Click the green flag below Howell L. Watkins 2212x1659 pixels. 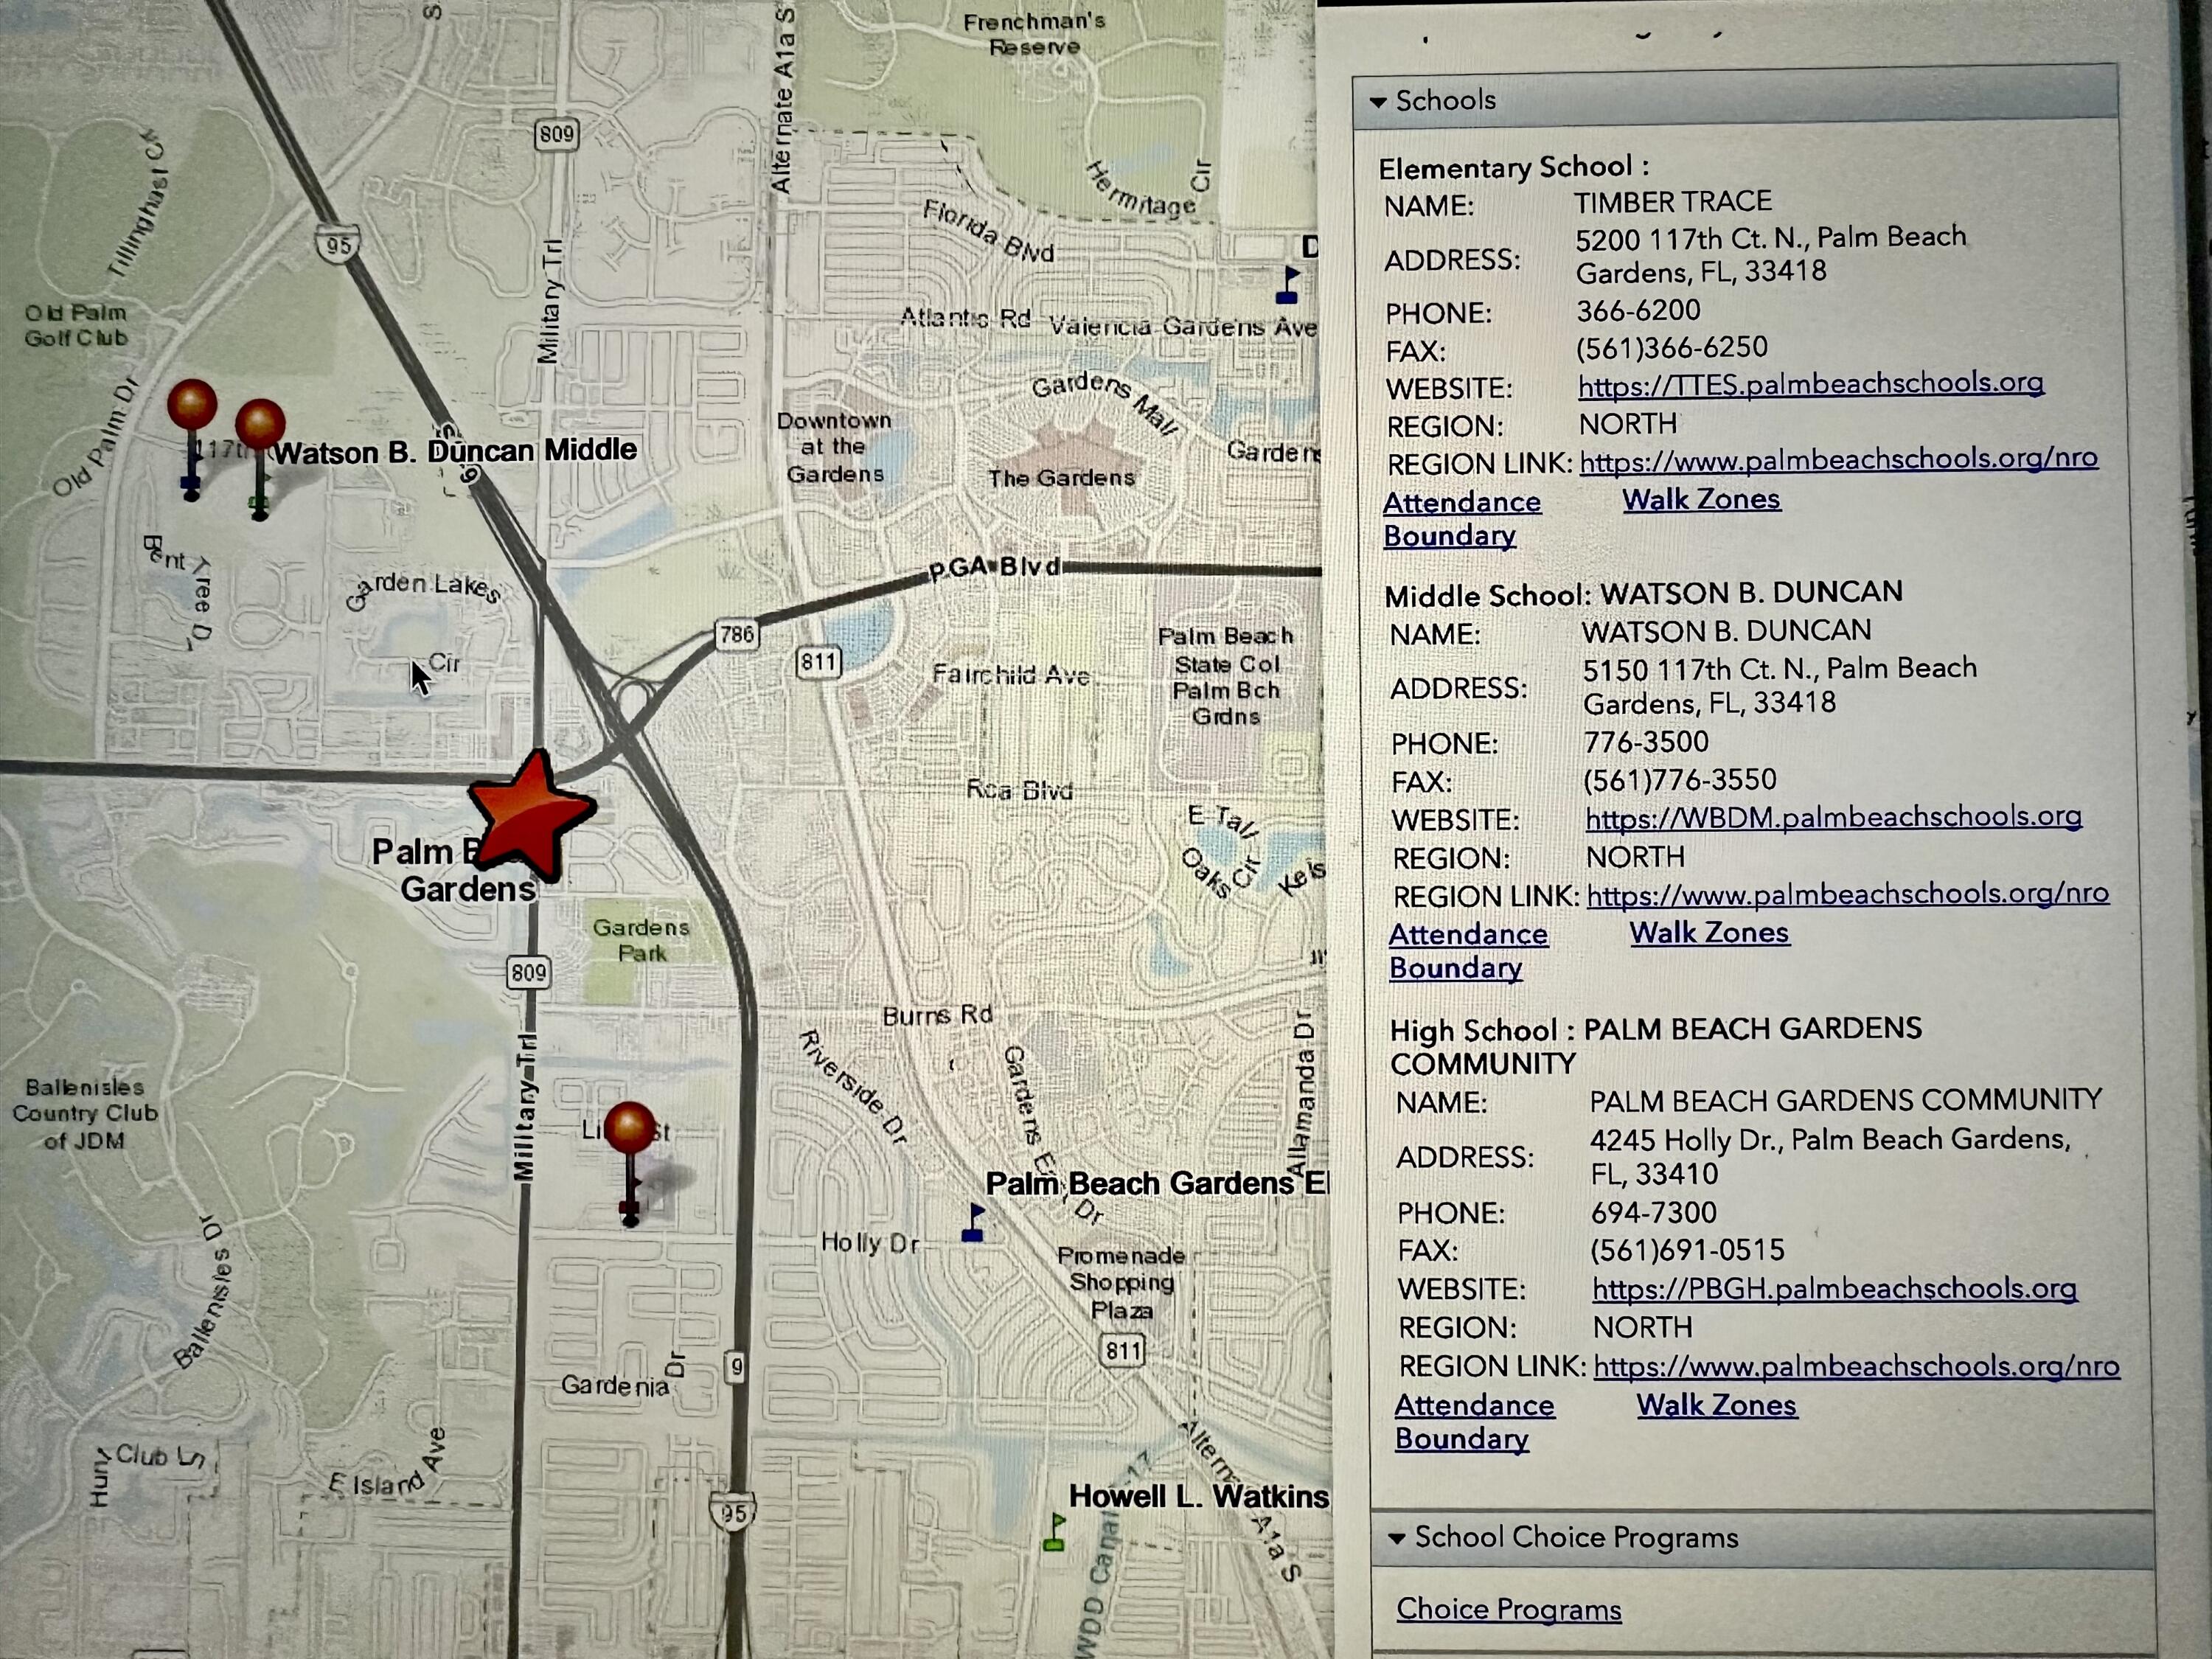(1054, 1533)
